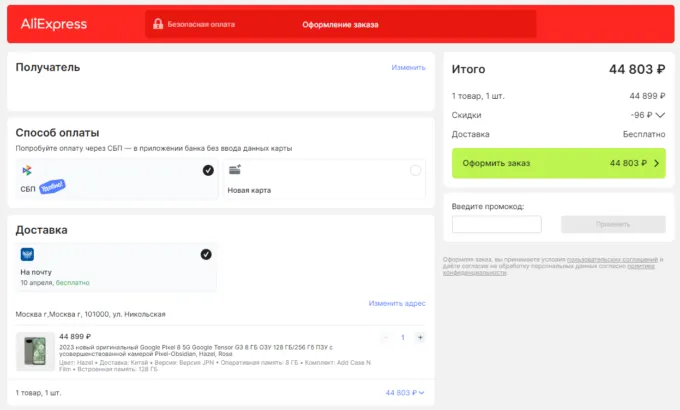This screenshot has width=680, height=410.
Task: Click the СБП payment logo
Action: [x=27, y=171]
